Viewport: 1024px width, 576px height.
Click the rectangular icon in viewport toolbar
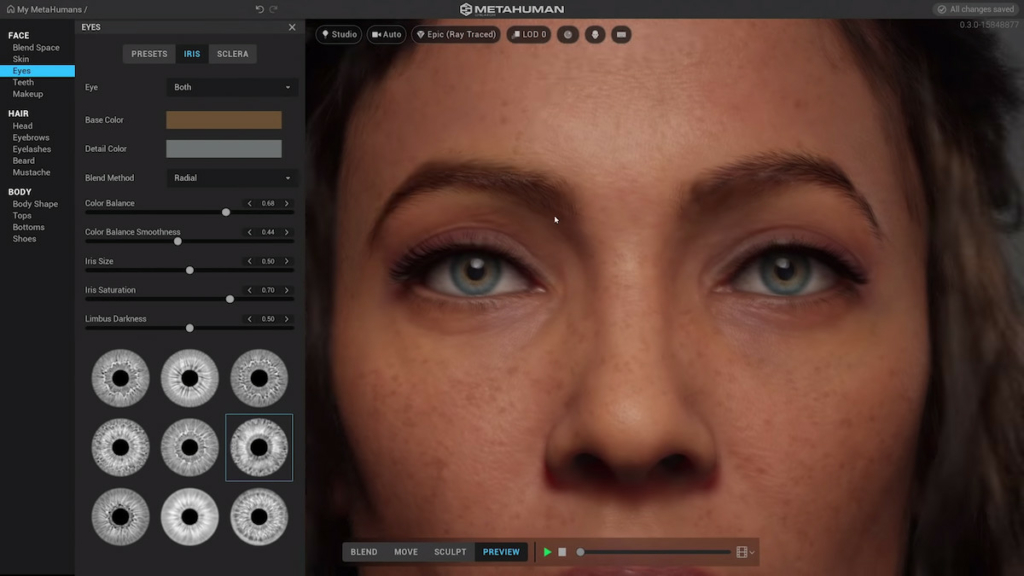(621, 34)
